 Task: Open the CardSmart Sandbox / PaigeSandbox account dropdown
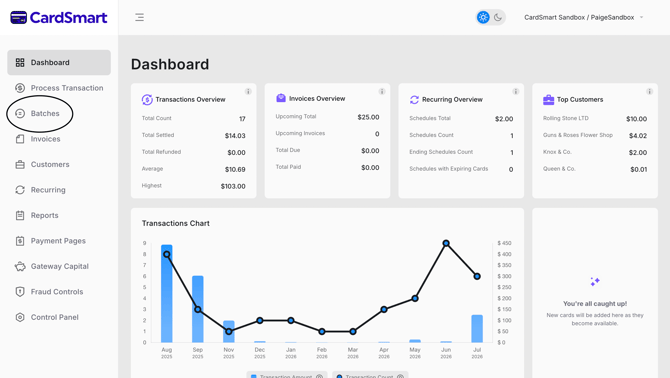point(584,18)
